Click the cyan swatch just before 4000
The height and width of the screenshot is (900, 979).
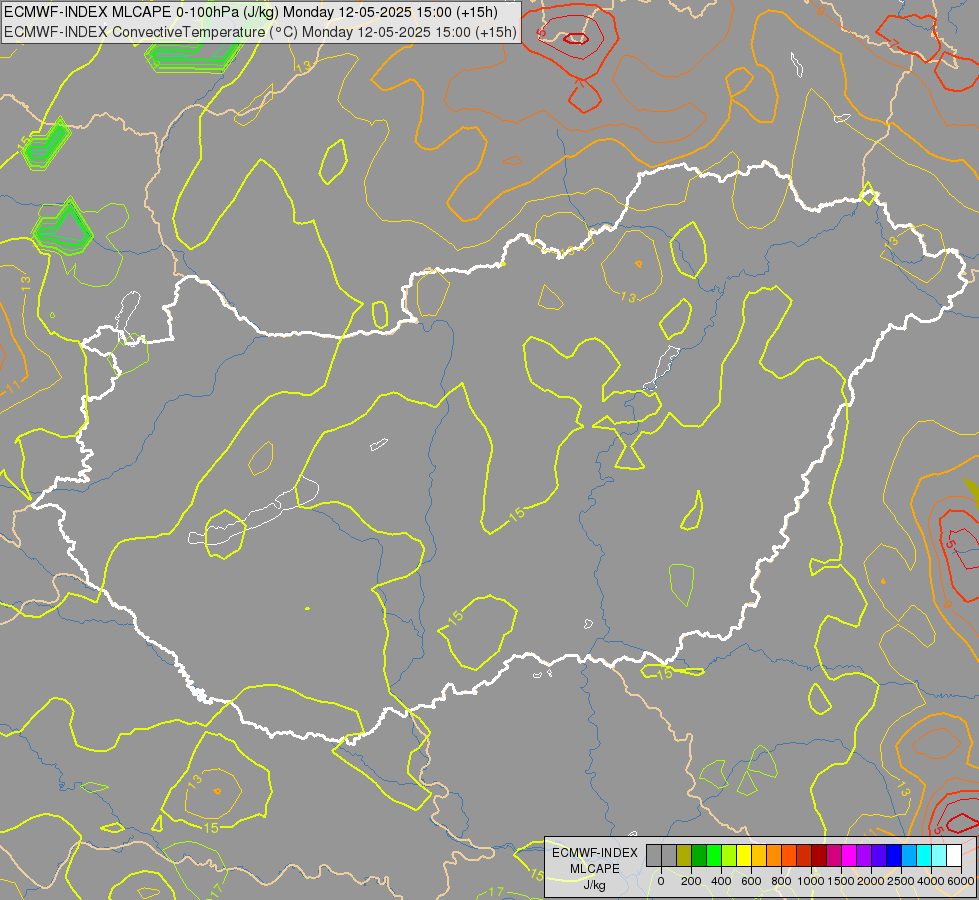click(924, 855)
